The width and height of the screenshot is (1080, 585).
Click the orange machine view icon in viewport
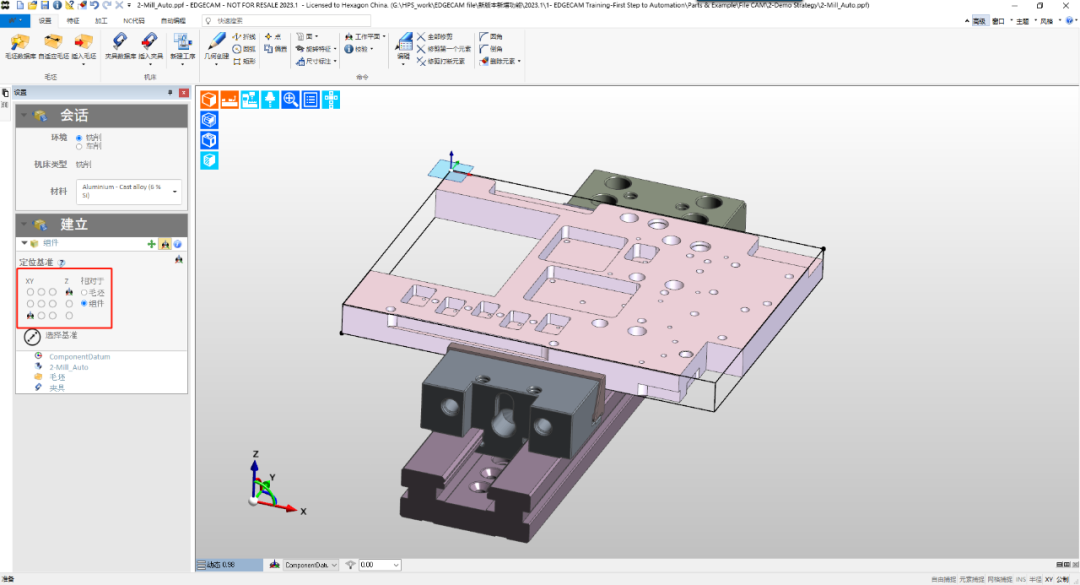coord(229,100)
